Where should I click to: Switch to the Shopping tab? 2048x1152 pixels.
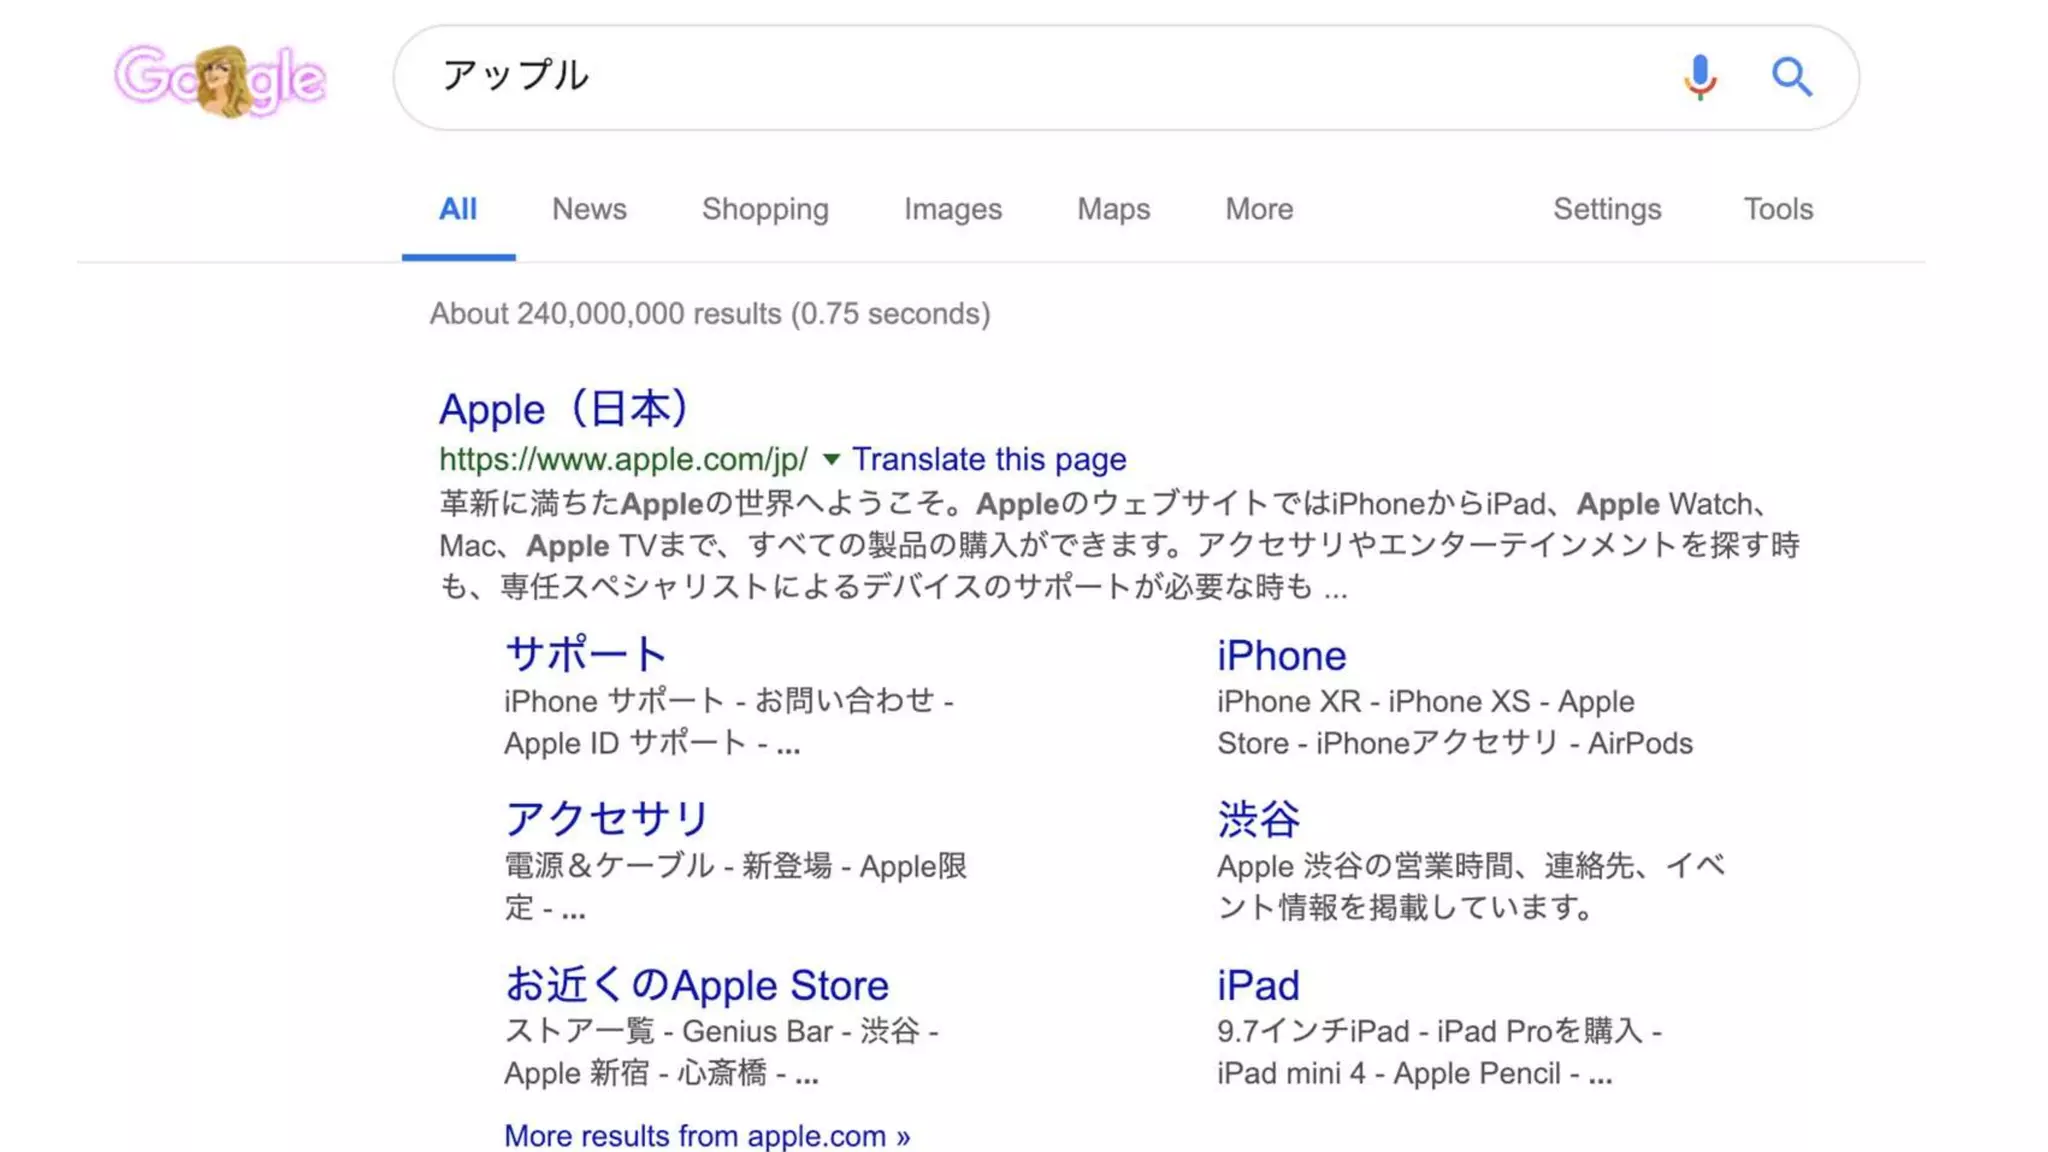[765, 209]
